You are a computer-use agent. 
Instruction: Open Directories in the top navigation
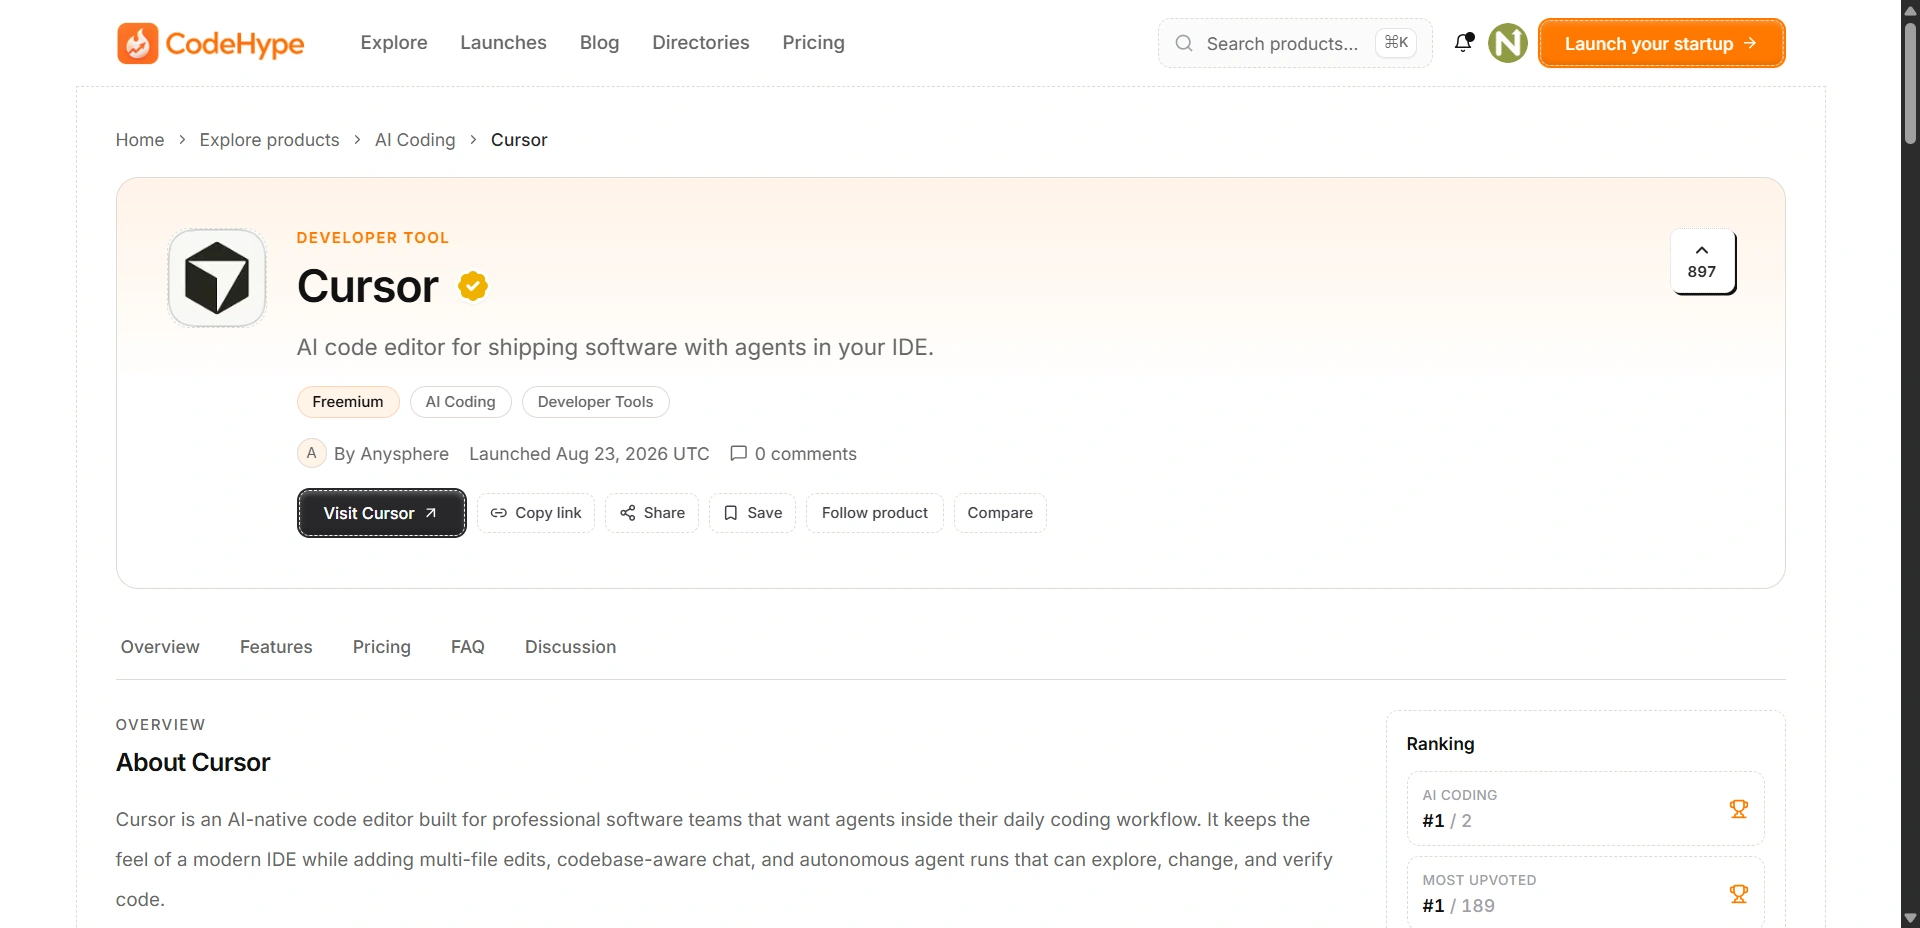(701, 43)
